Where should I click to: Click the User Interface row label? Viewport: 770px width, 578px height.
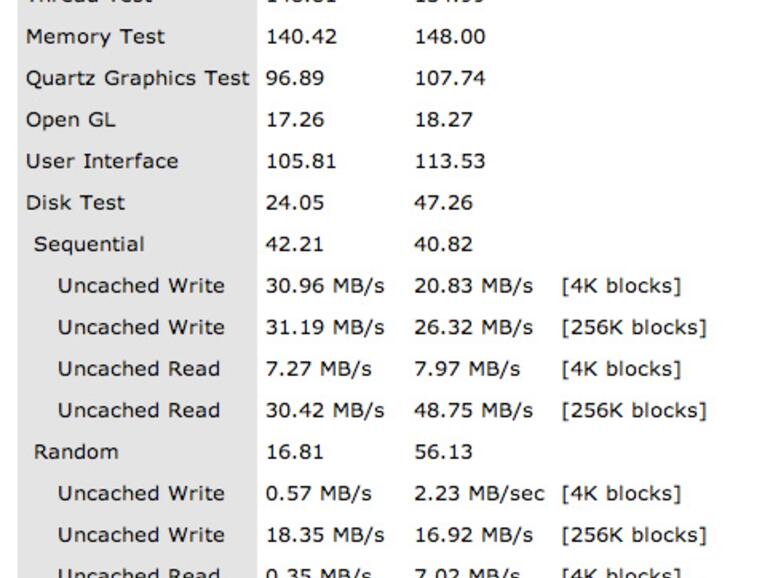[x=102, y=161]
